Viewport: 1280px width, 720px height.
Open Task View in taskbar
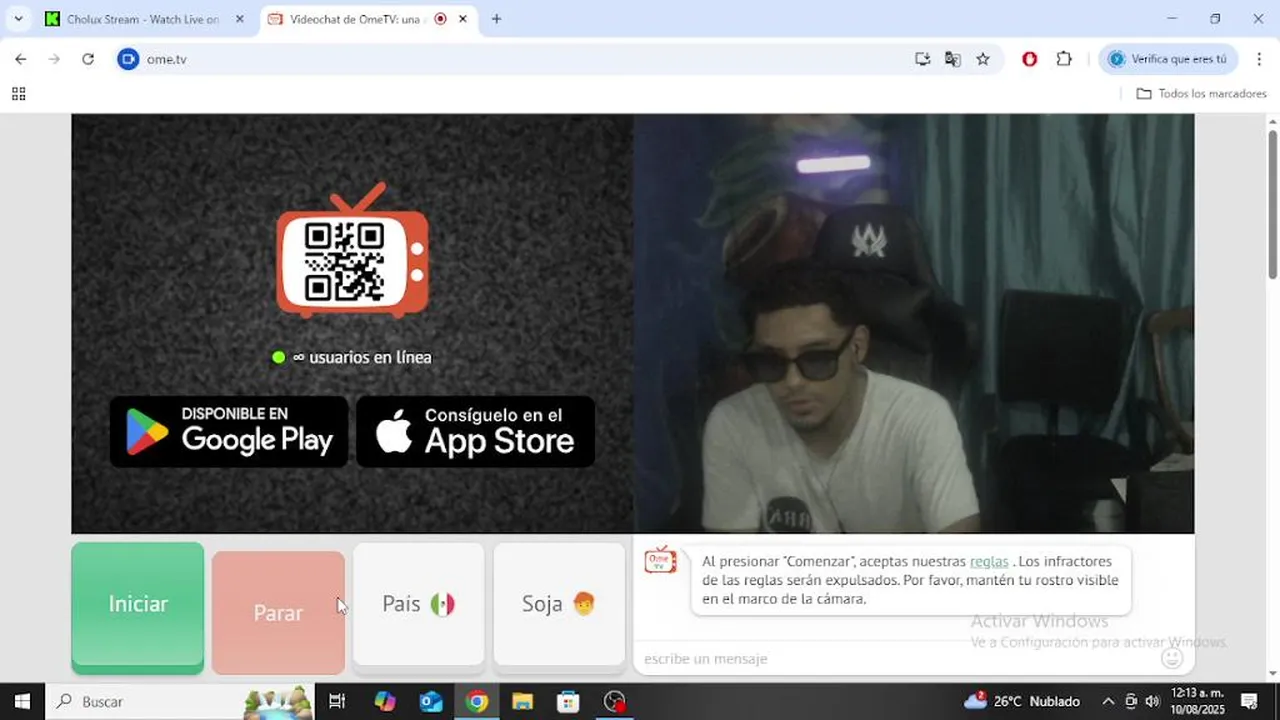click(337, 702)
